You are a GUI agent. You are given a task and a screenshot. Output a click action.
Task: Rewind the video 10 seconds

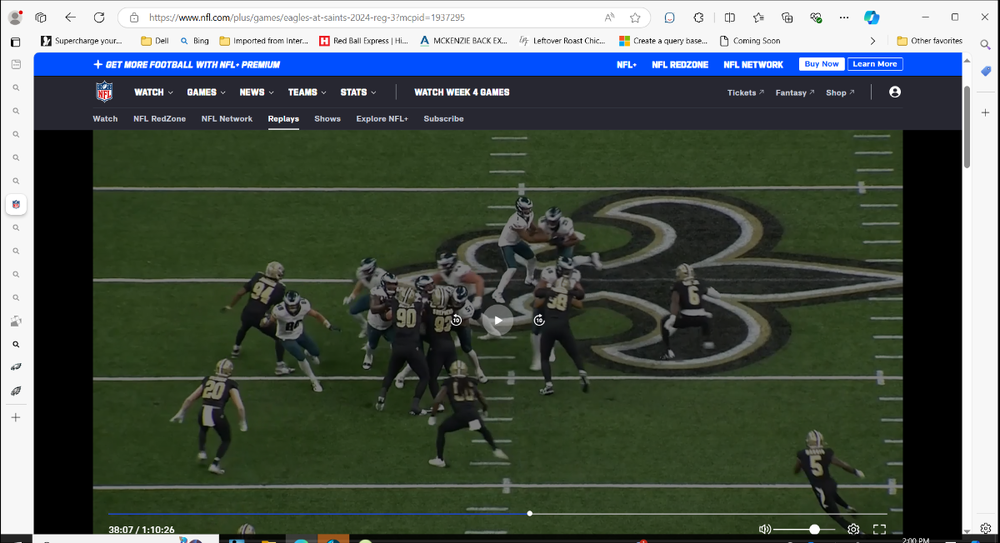click(456, 320)
